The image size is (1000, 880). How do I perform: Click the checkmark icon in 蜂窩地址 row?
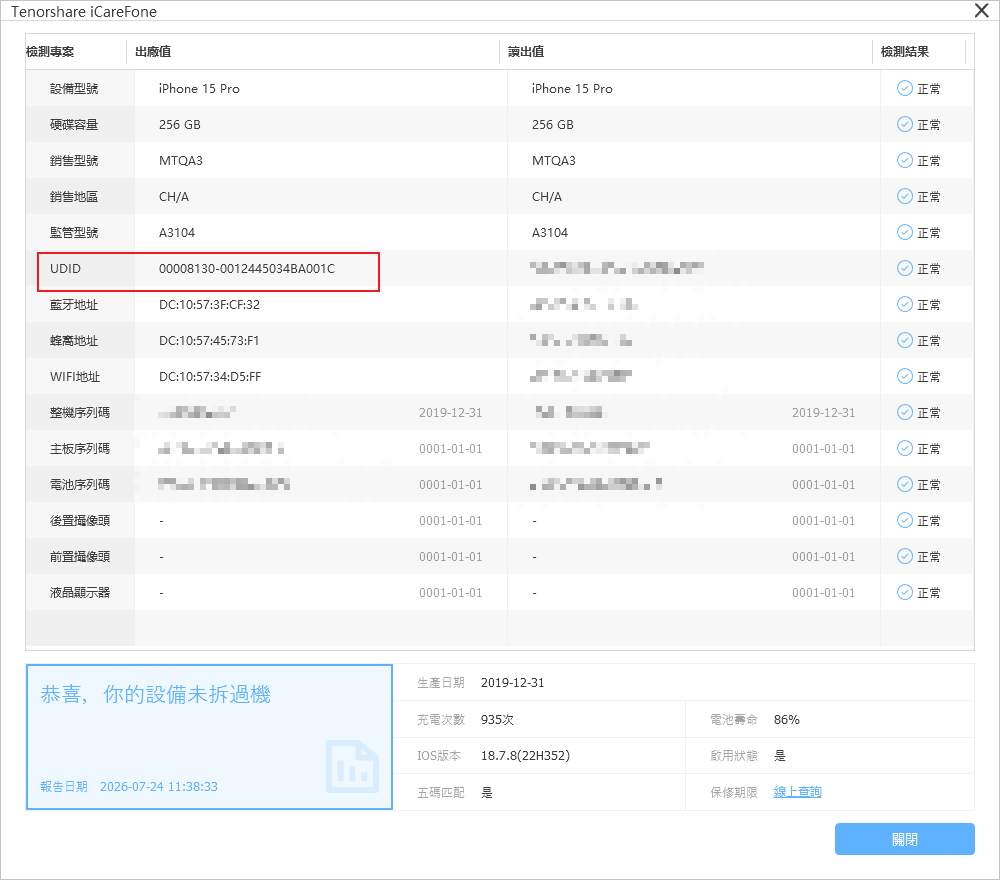coord(904,341)
